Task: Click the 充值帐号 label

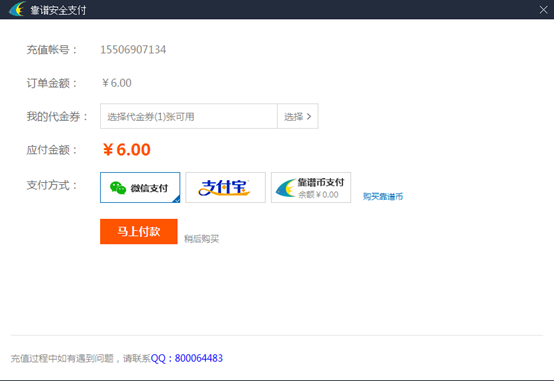Action: point(52,50)
